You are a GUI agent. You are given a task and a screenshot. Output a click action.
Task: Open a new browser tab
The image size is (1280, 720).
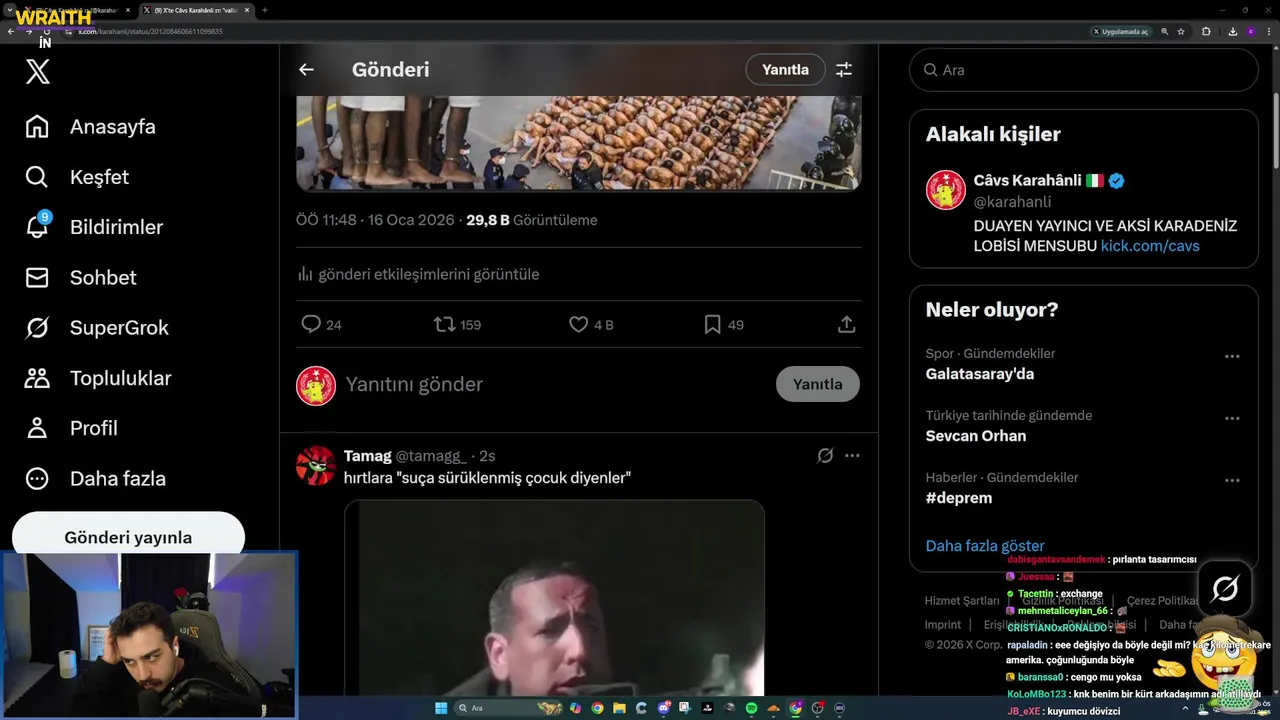[265, 10]
